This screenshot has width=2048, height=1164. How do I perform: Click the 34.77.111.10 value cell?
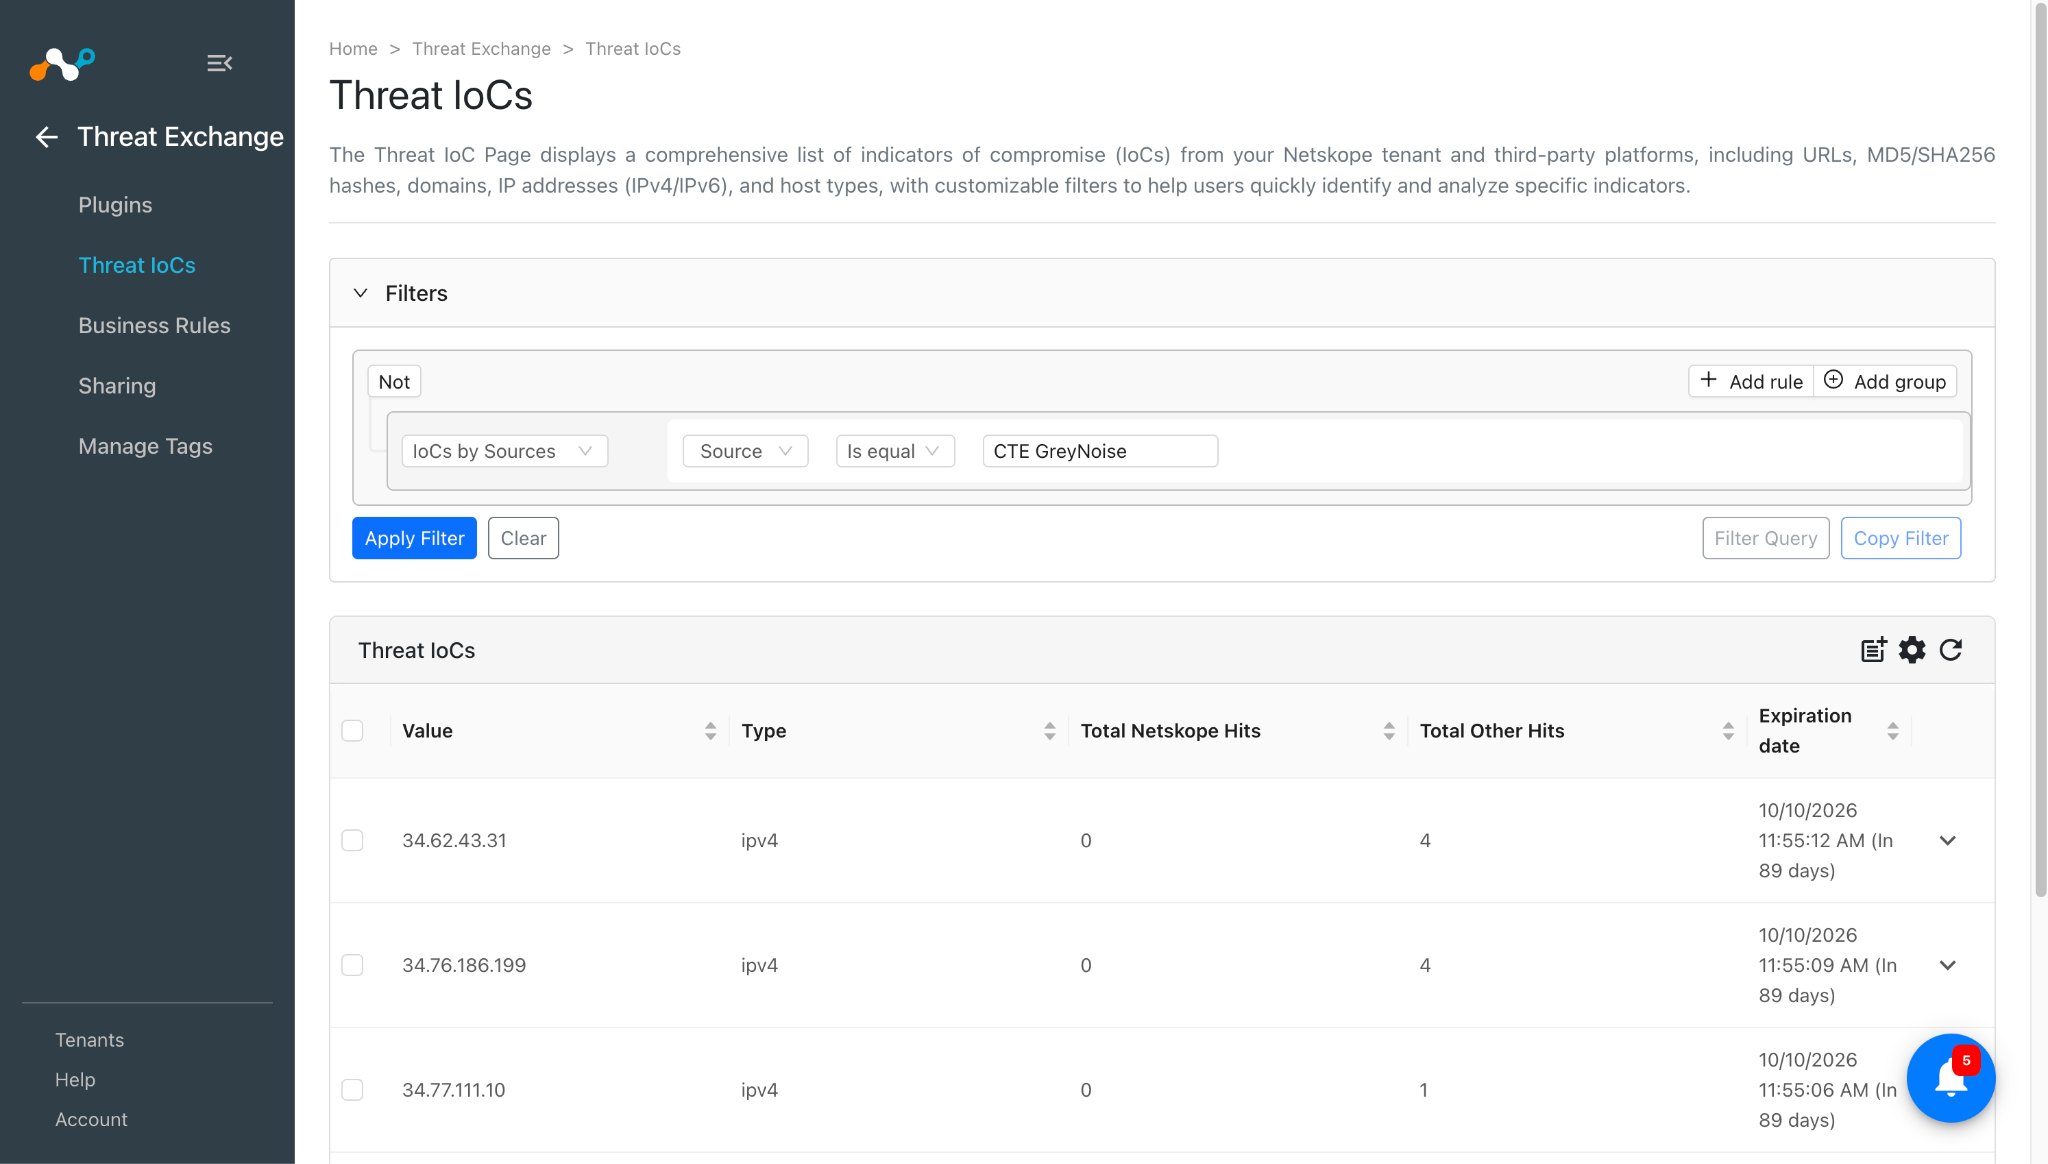(x=453, y=1090)
